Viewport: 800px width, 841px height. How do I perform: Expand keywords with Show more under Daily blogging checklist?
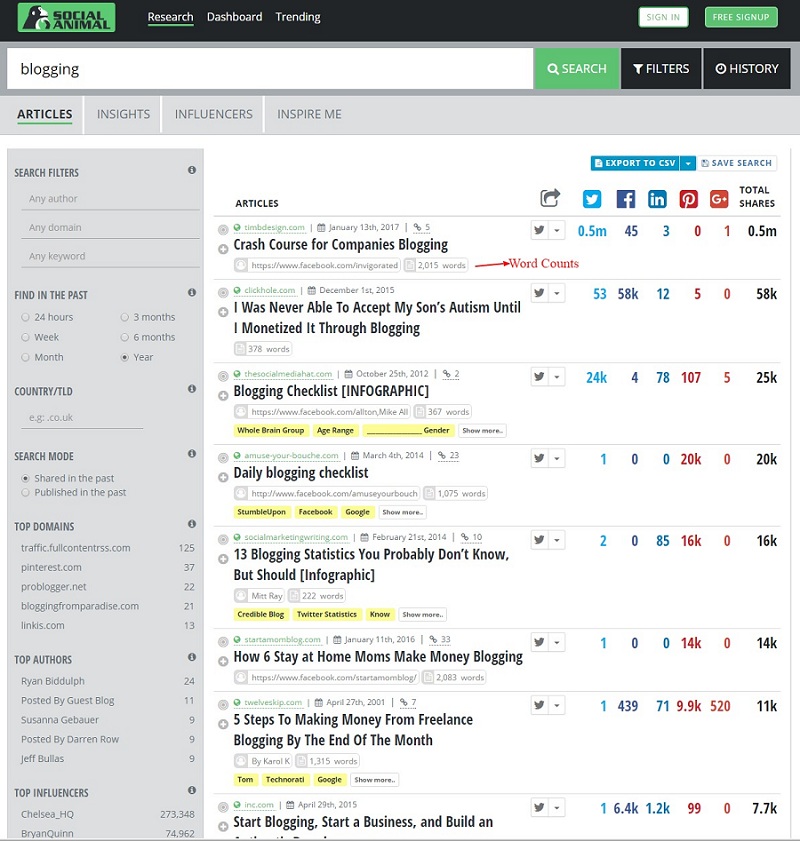[x=403, y=512]
